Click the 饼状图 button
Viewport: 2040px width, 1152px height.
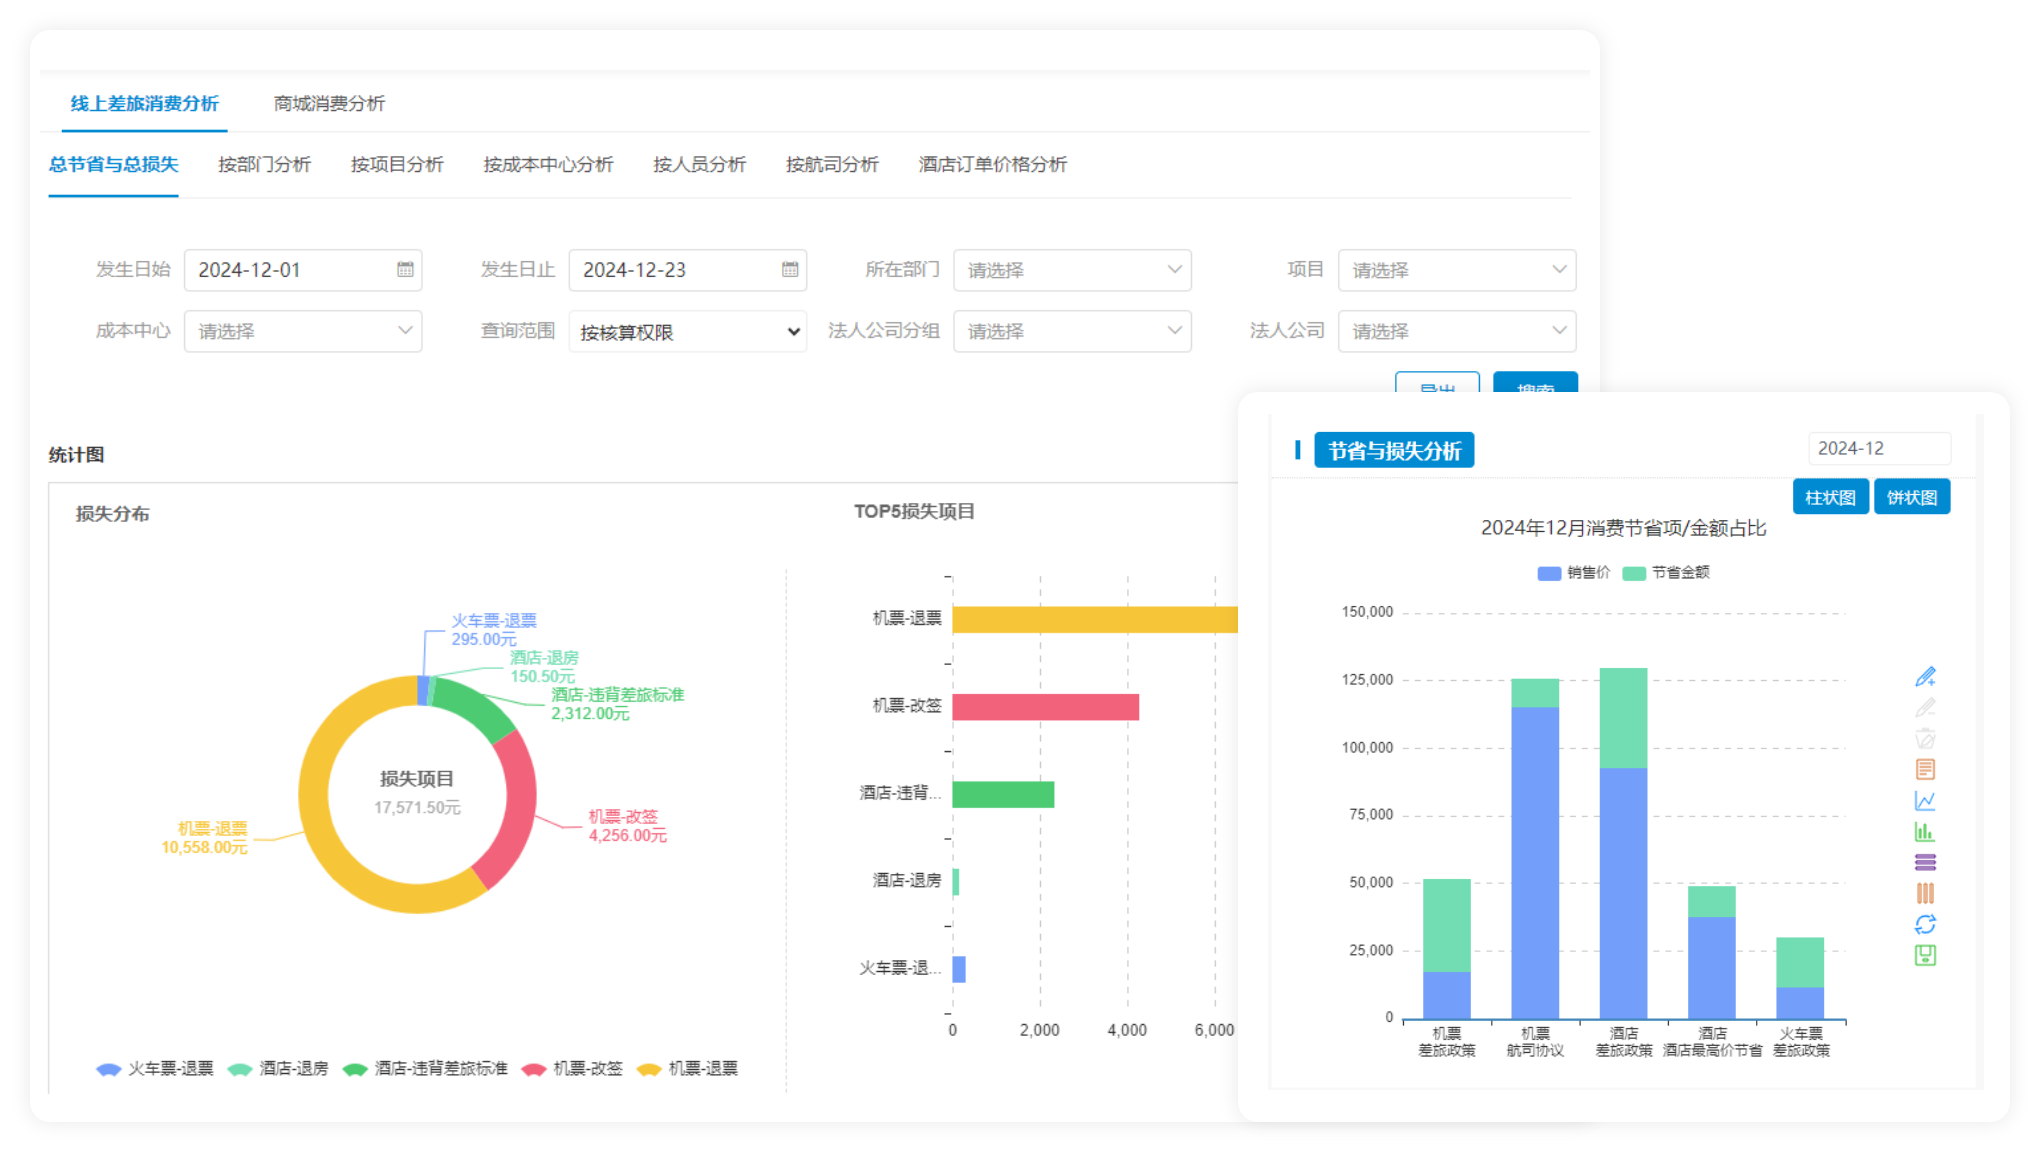point(1911,498)
